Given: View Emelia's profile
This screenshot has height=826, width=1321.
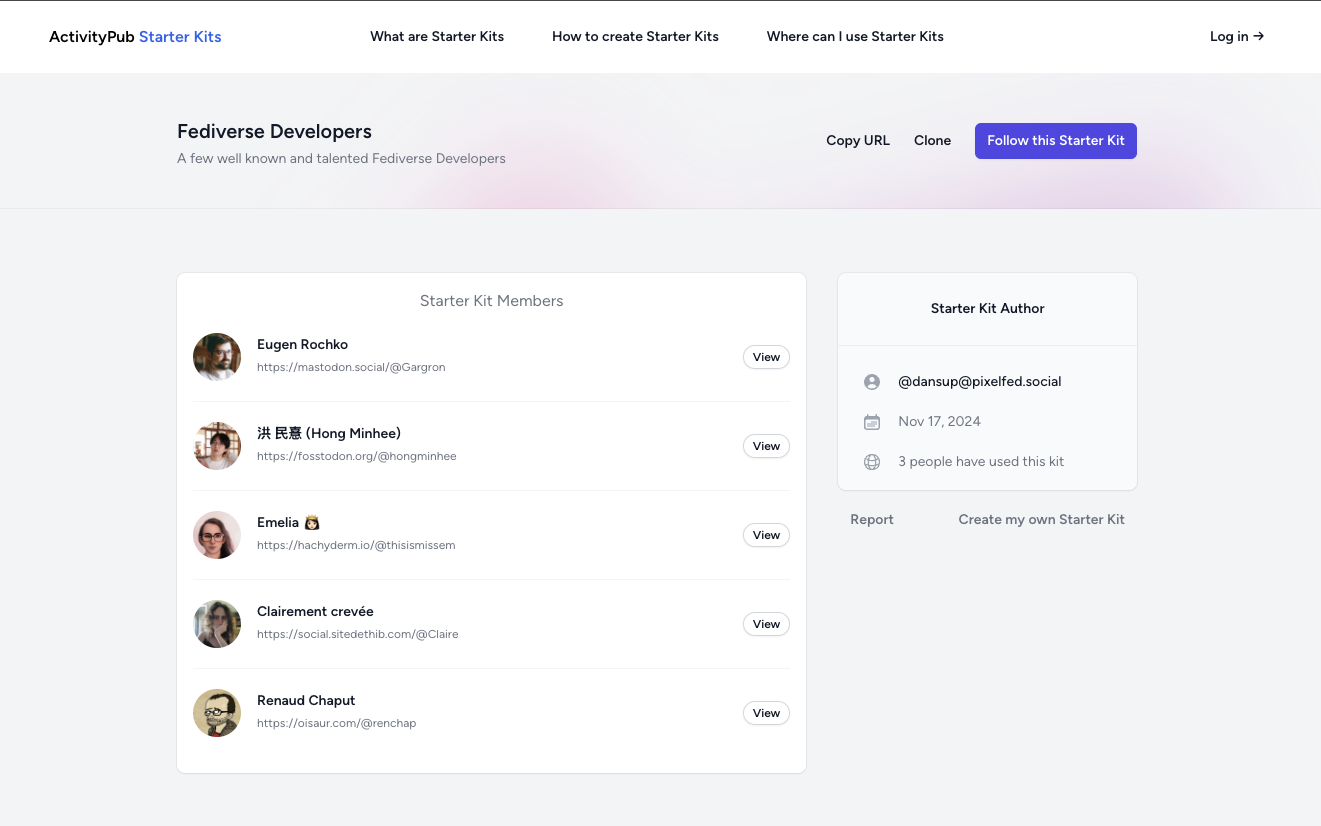Looking at the screenshot, I should coord(766,535).
